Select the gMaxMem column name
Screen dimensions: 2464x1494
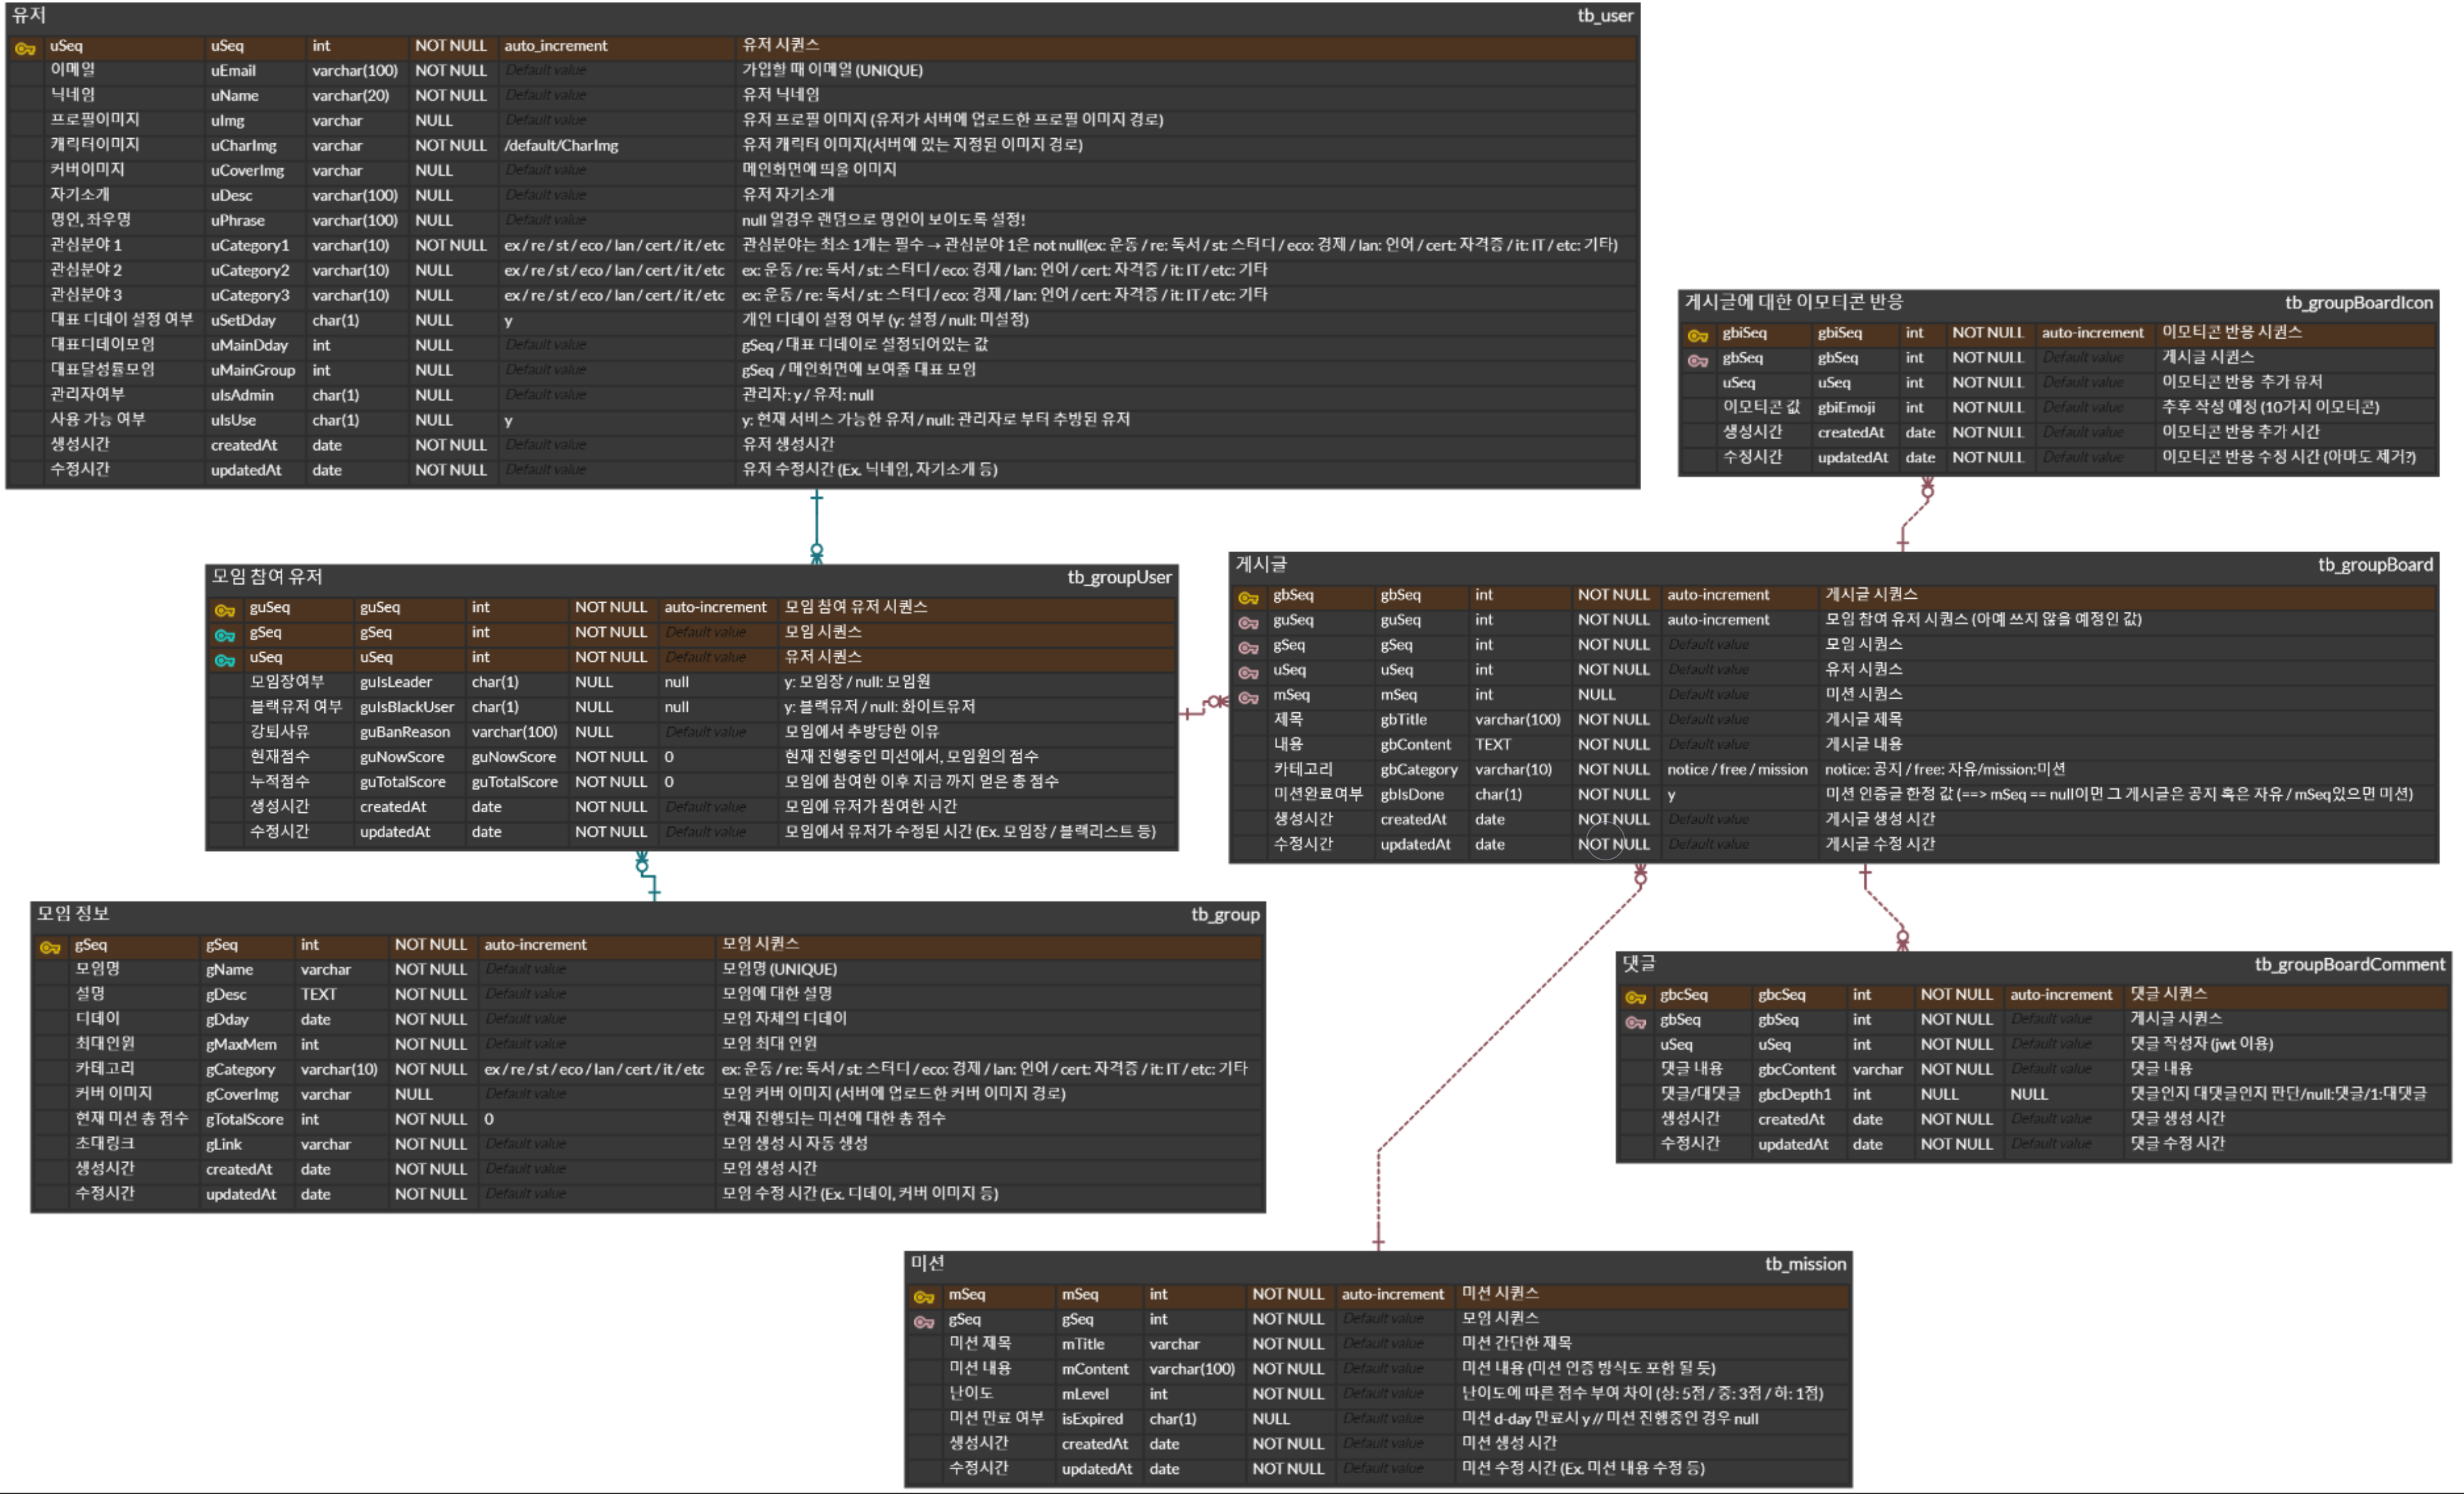pos(241,1046)
